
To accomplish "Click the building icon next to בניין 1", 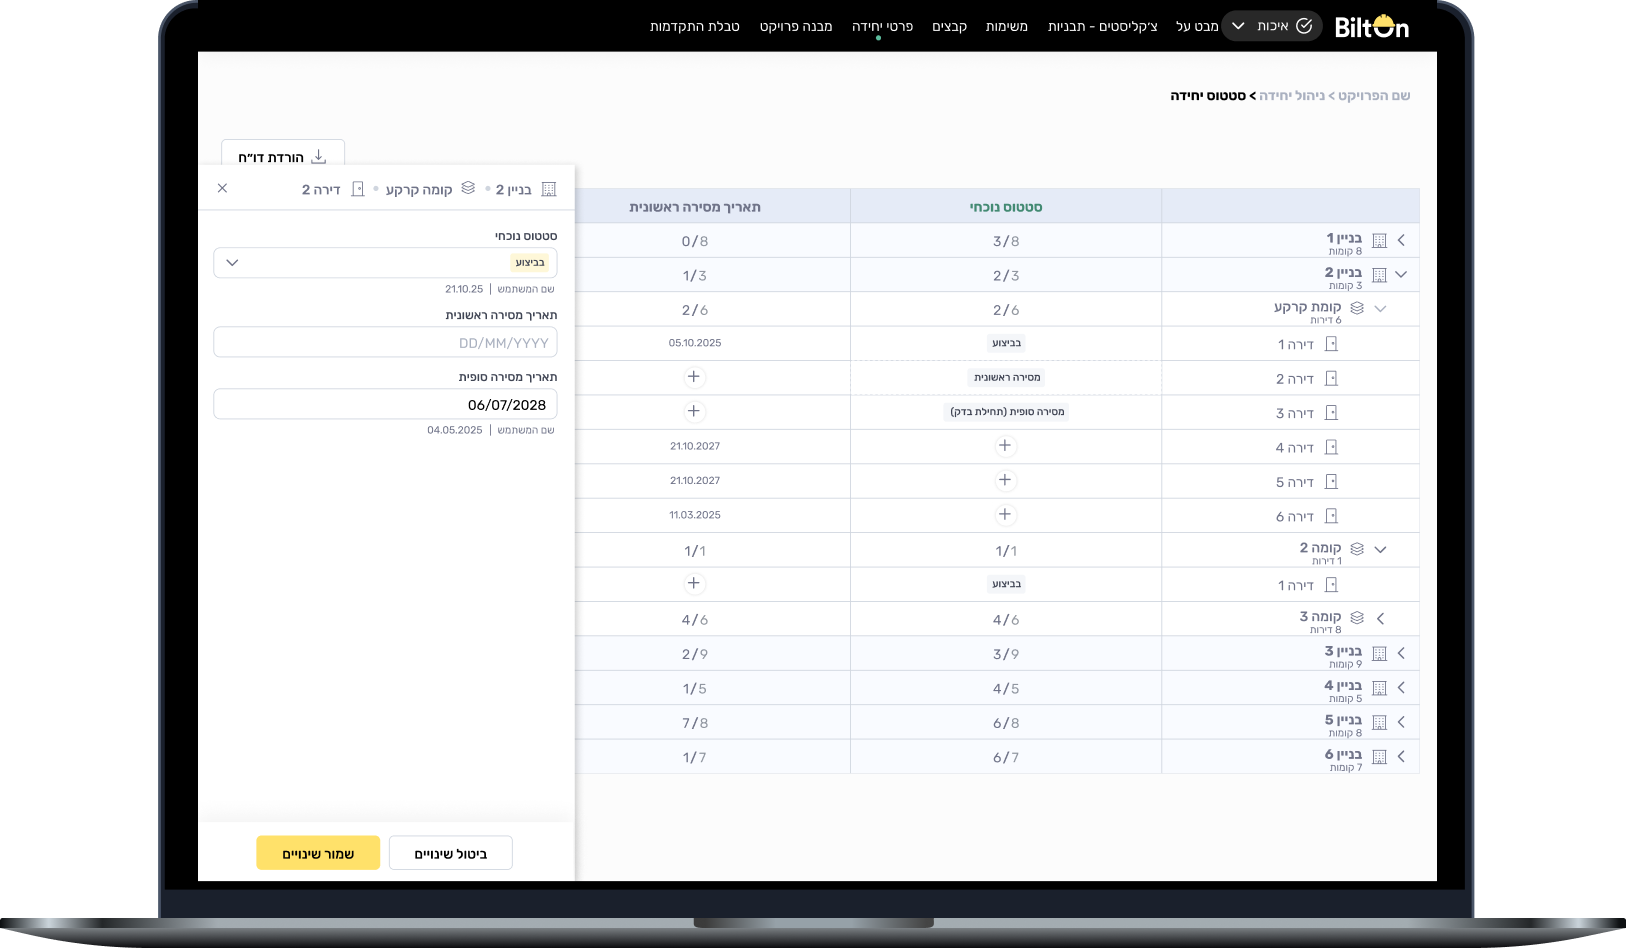I will pyautogui.click(x=1379, y=241).
